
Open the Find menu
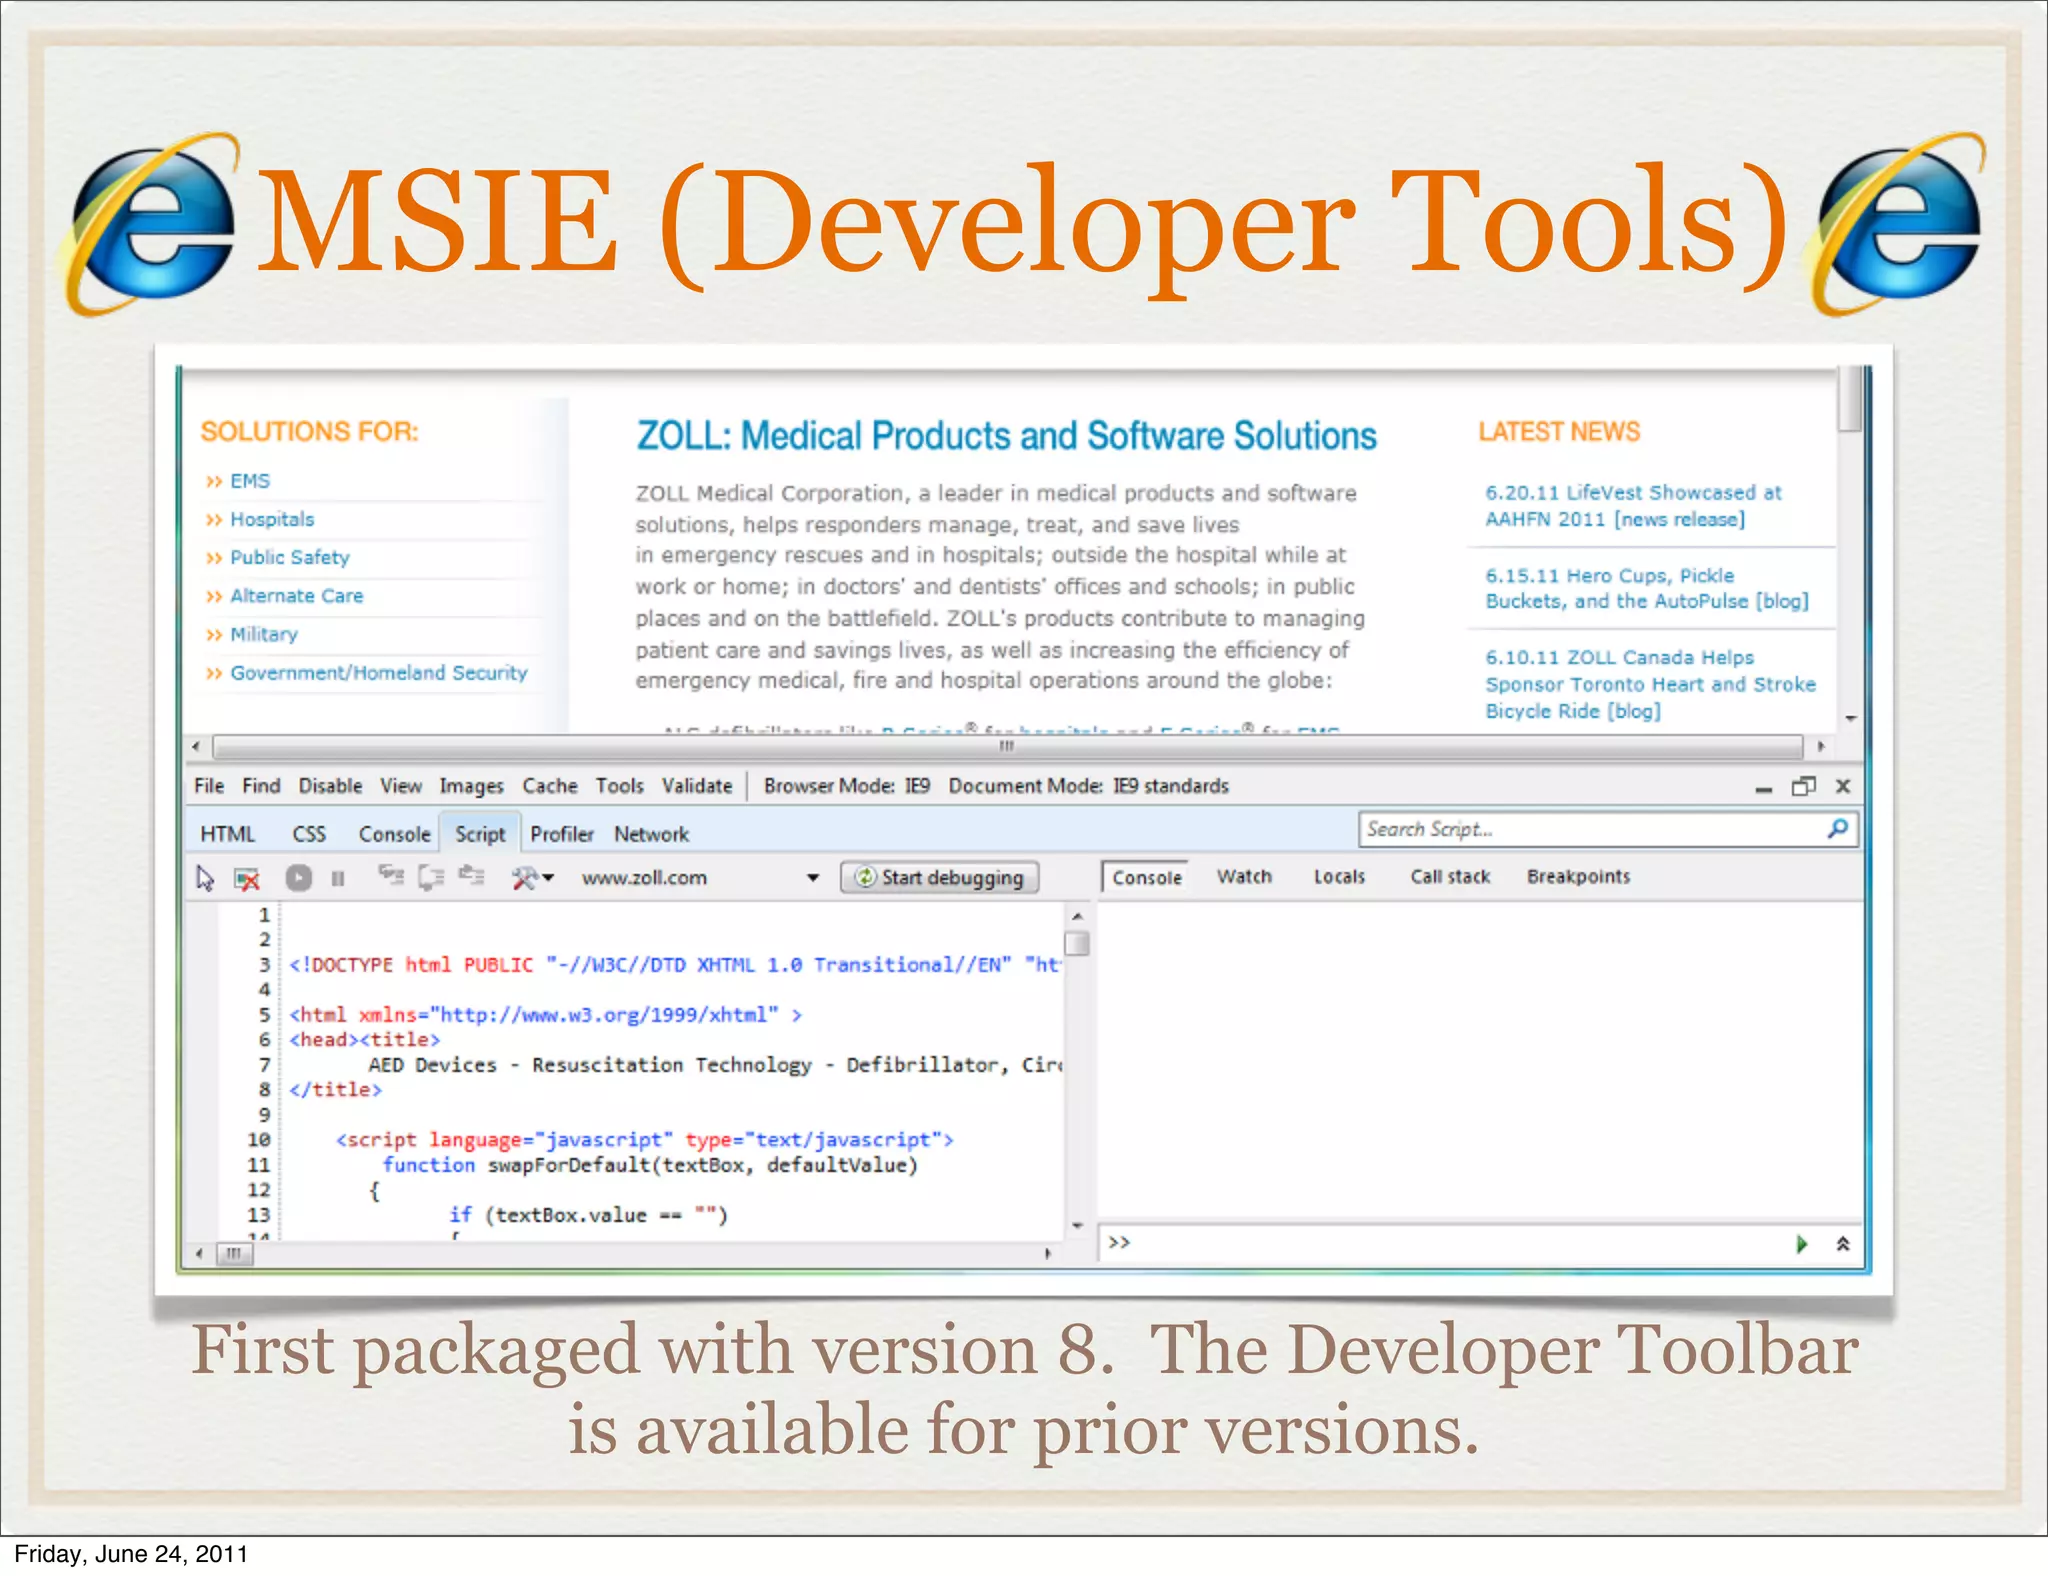261,786
